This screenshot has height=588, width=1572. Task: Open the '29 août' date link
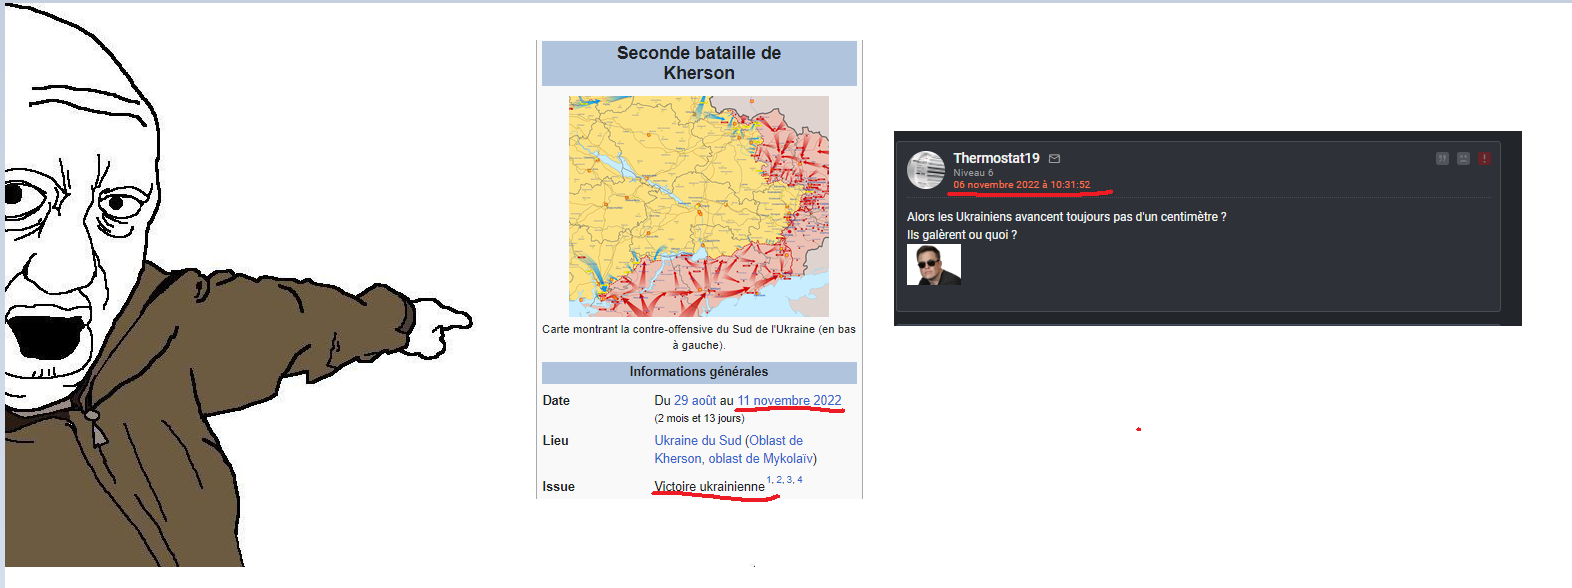(695, 400)
